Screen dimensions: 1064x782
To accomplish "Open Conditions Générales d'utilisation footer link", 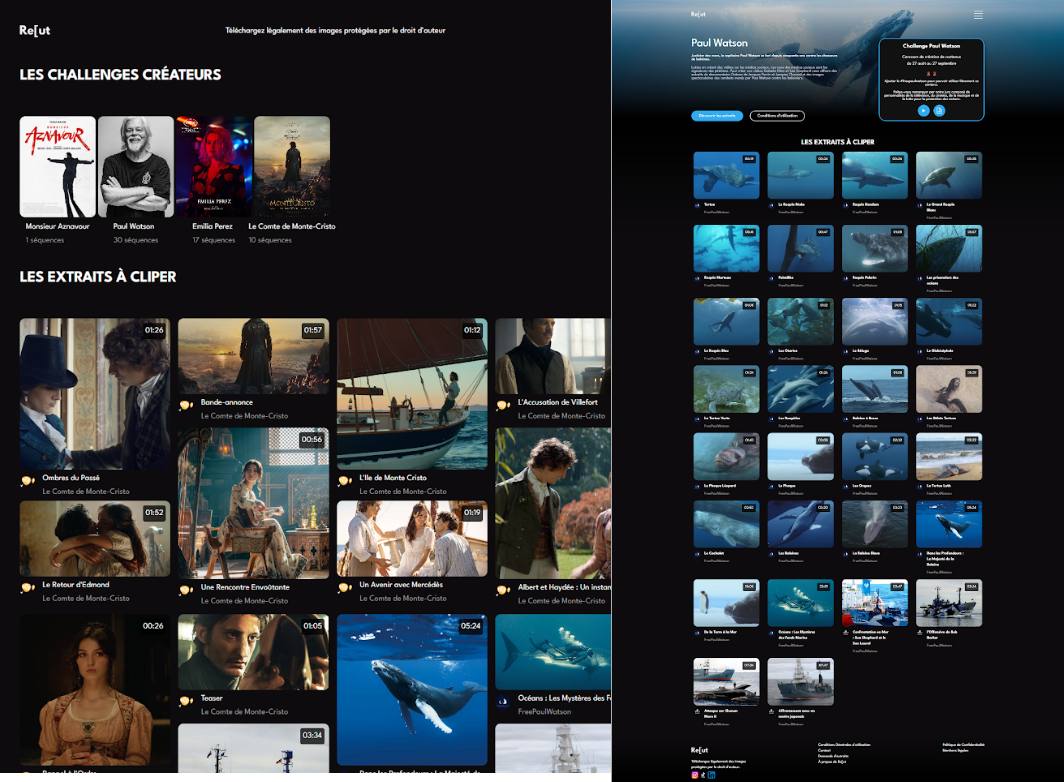I will (843, 745).
